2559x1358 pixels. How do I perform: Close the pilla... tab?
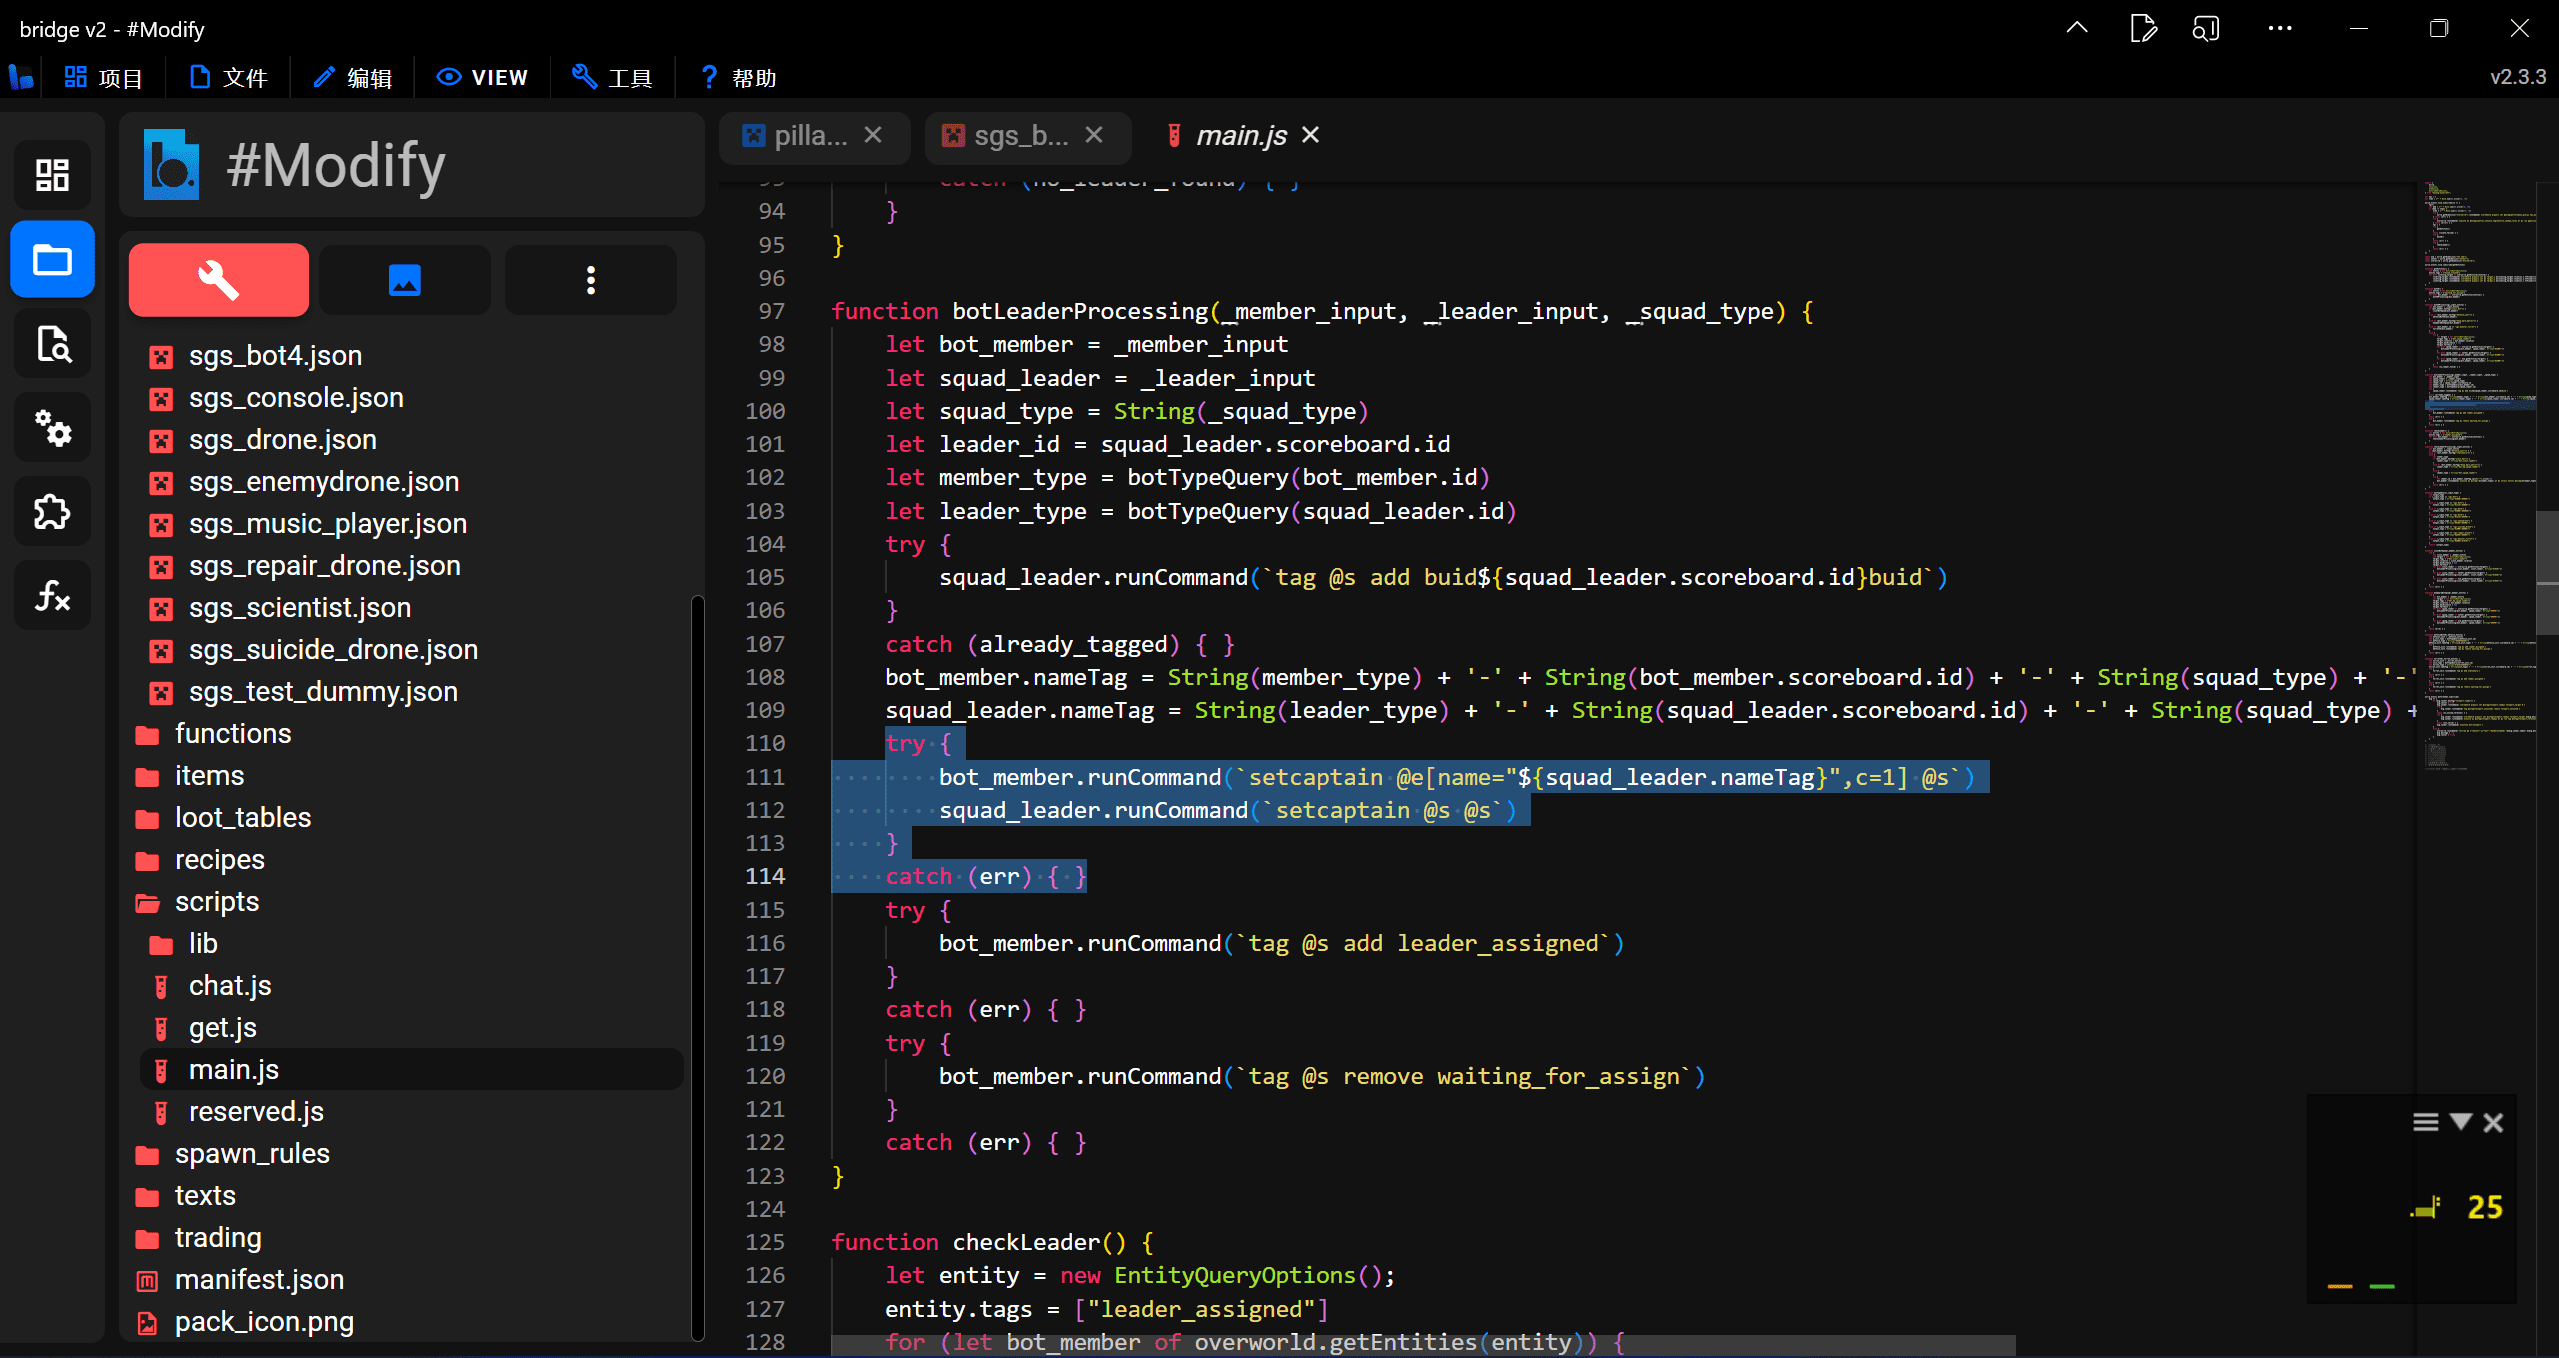(873, 135)
